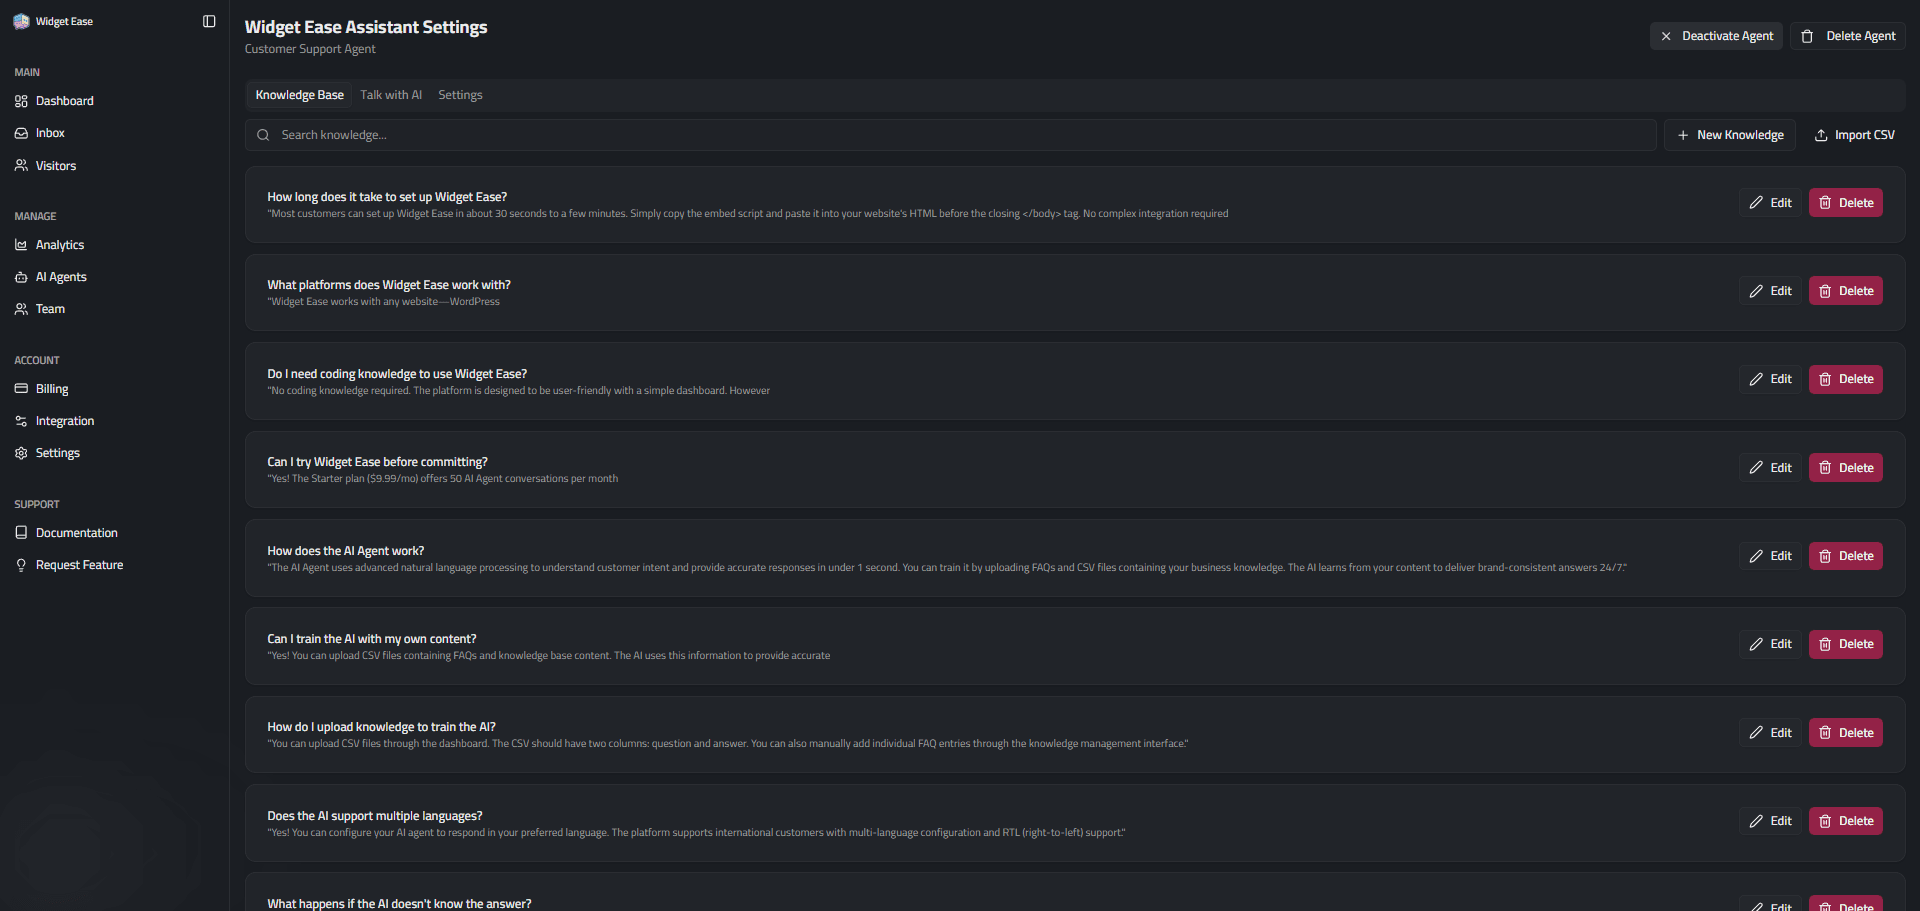Click Request Feature in the sidebar

[x=79, y=564]
